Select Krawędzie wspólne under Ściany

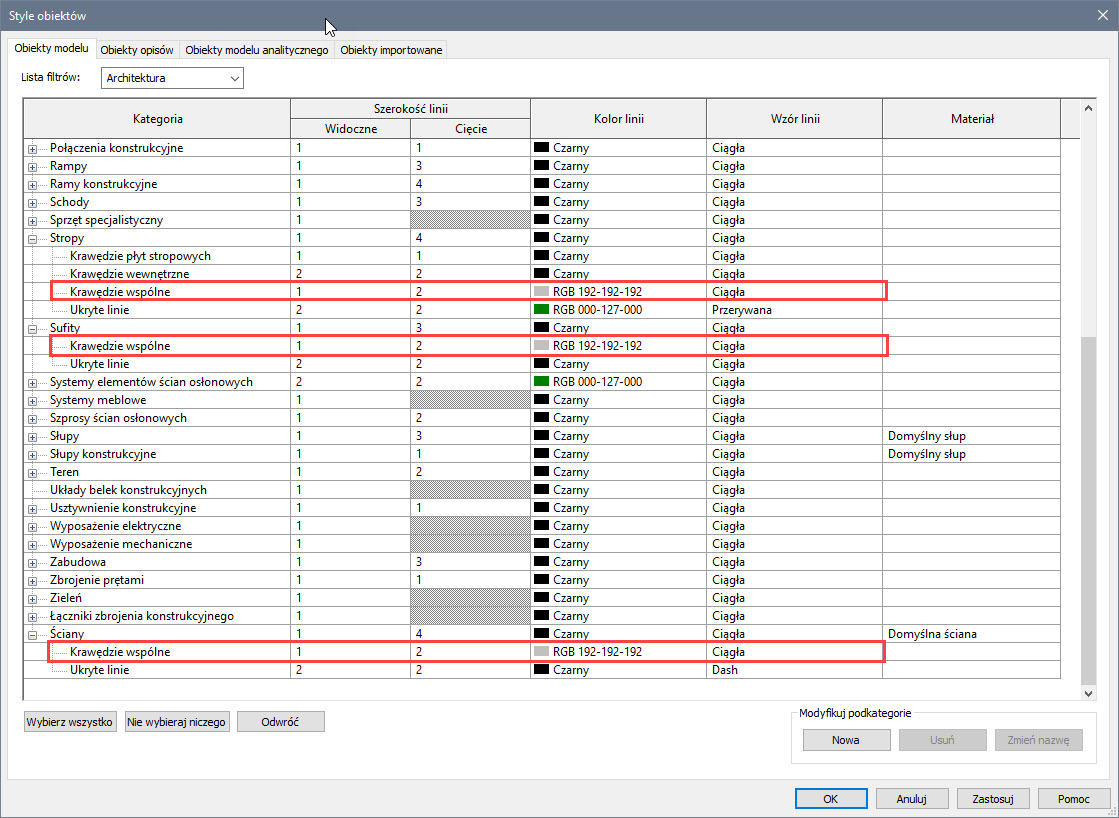click(x=120, y=652)
